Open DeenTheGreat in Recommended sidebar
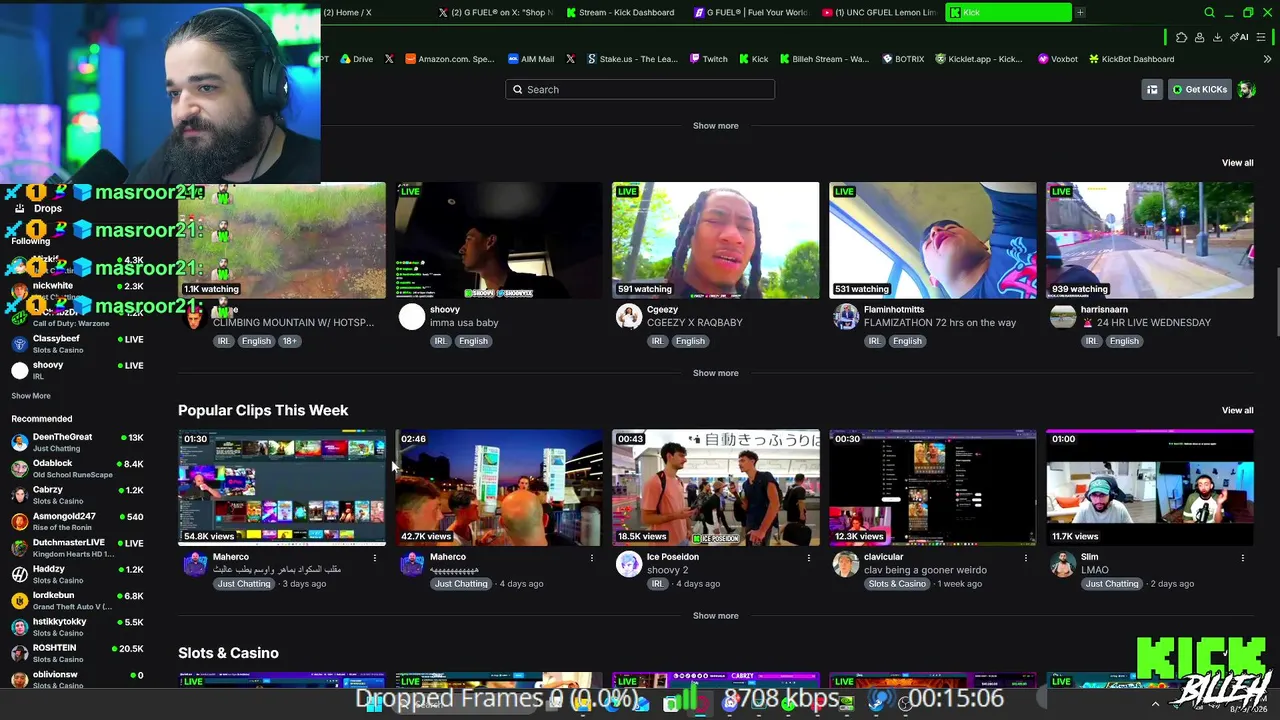The image size is (1280, 720). tap(78, 442)
